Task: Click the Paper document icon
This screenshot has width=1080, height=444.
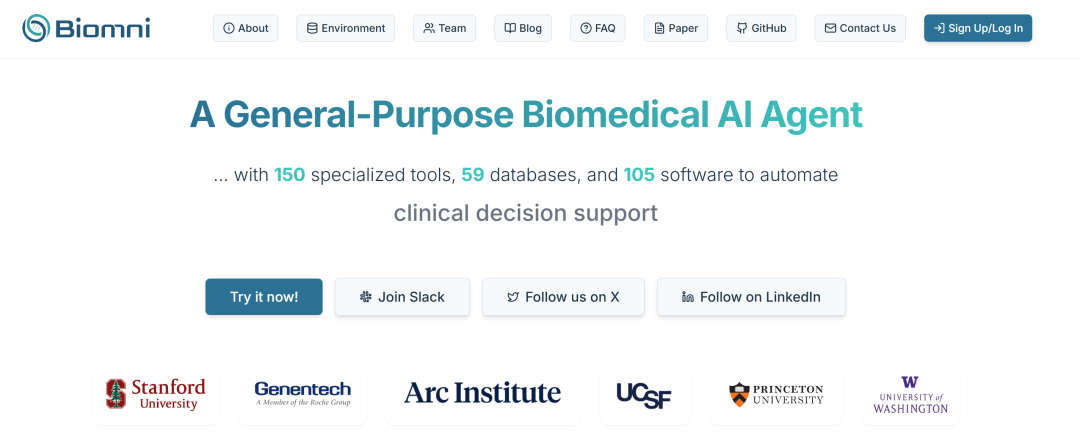Action: coord(659,28)
